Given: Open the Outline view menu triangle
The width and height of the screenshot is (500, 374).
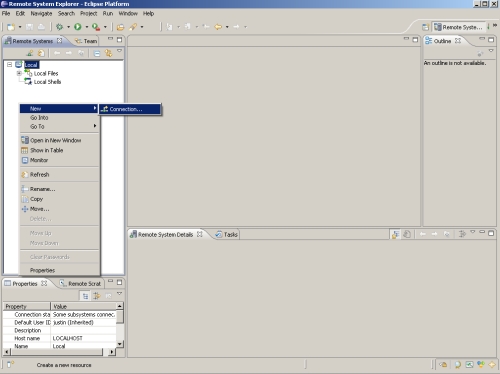Looking at the screenshot, I should point(491,51).
